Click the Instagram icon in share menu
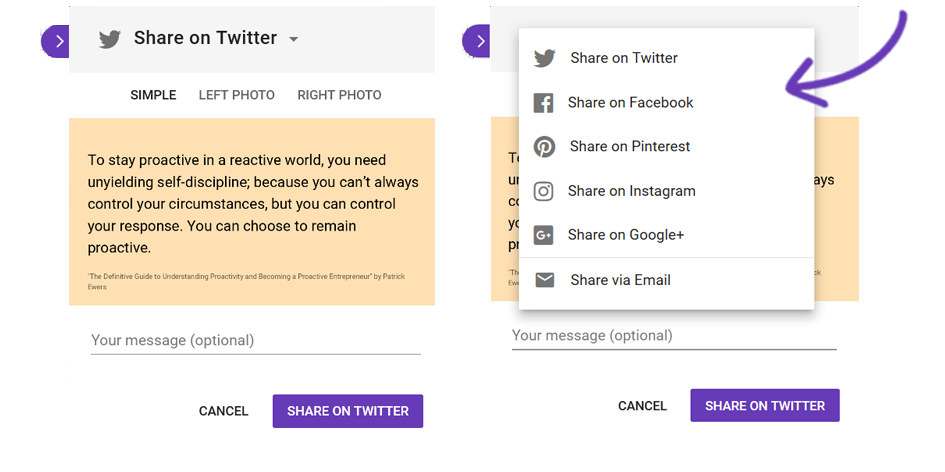Image resolution: width=945 pixels, height=472 pixels. (543, 191)
